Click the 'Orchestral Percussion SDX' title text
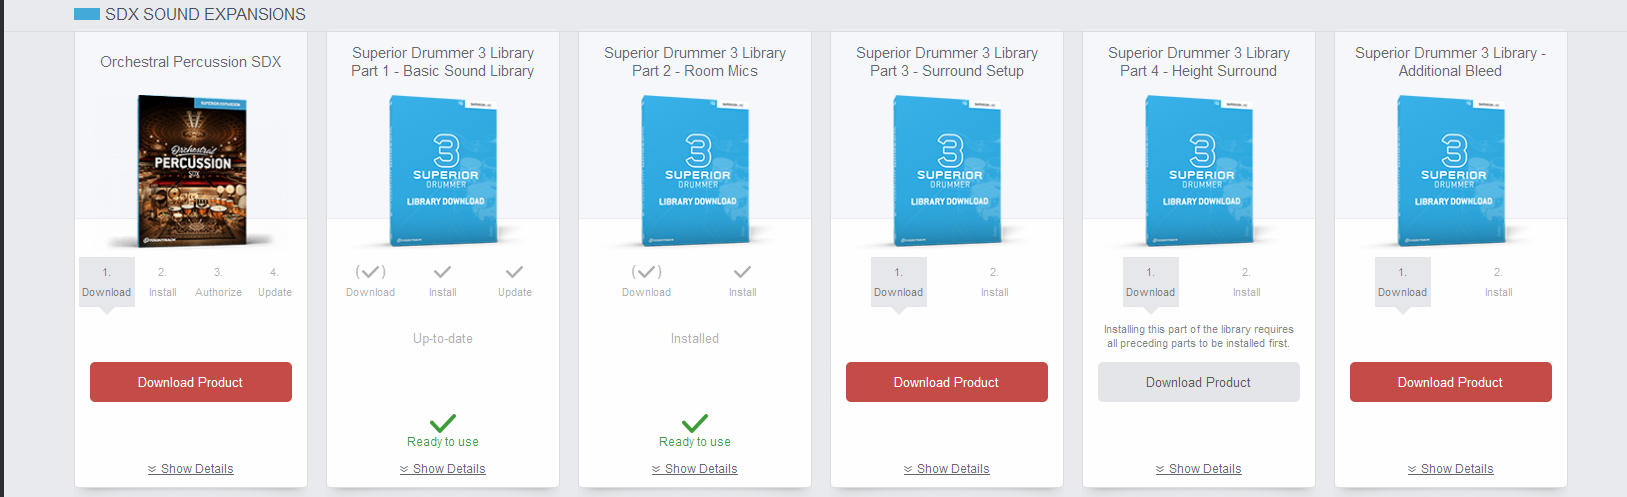The image size is (1627, 497). coord(191,62)
